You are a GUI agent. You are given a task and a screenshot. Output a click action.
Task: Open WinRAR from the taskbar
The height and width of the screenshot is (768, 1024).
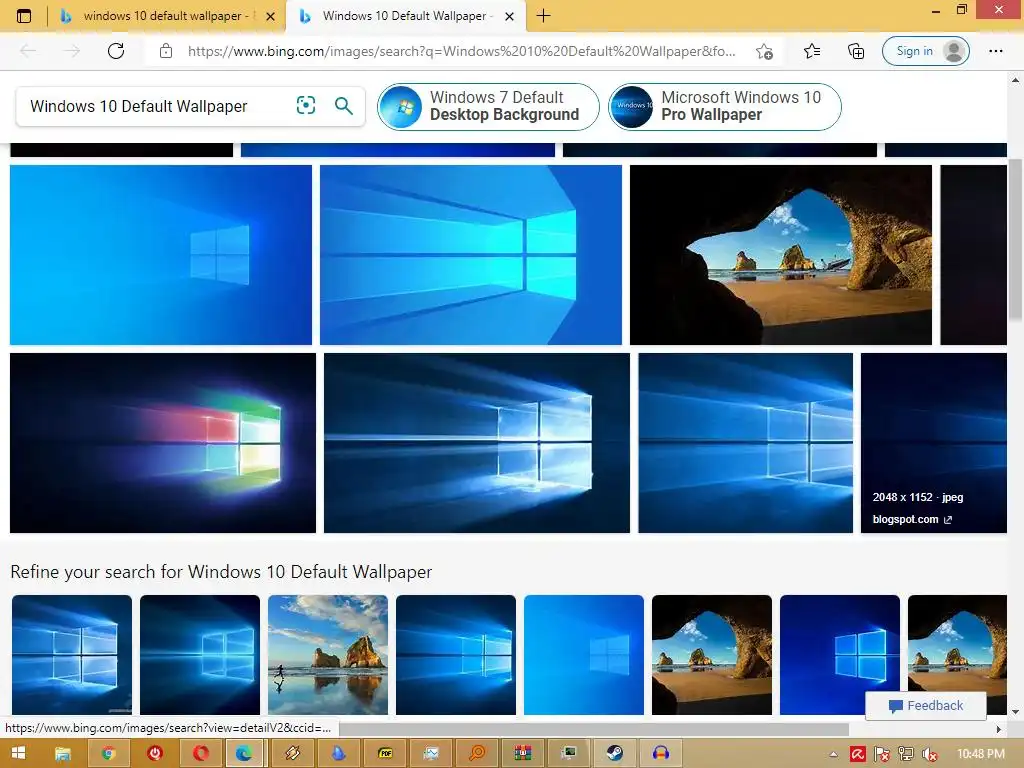click(x=522, y=753)
